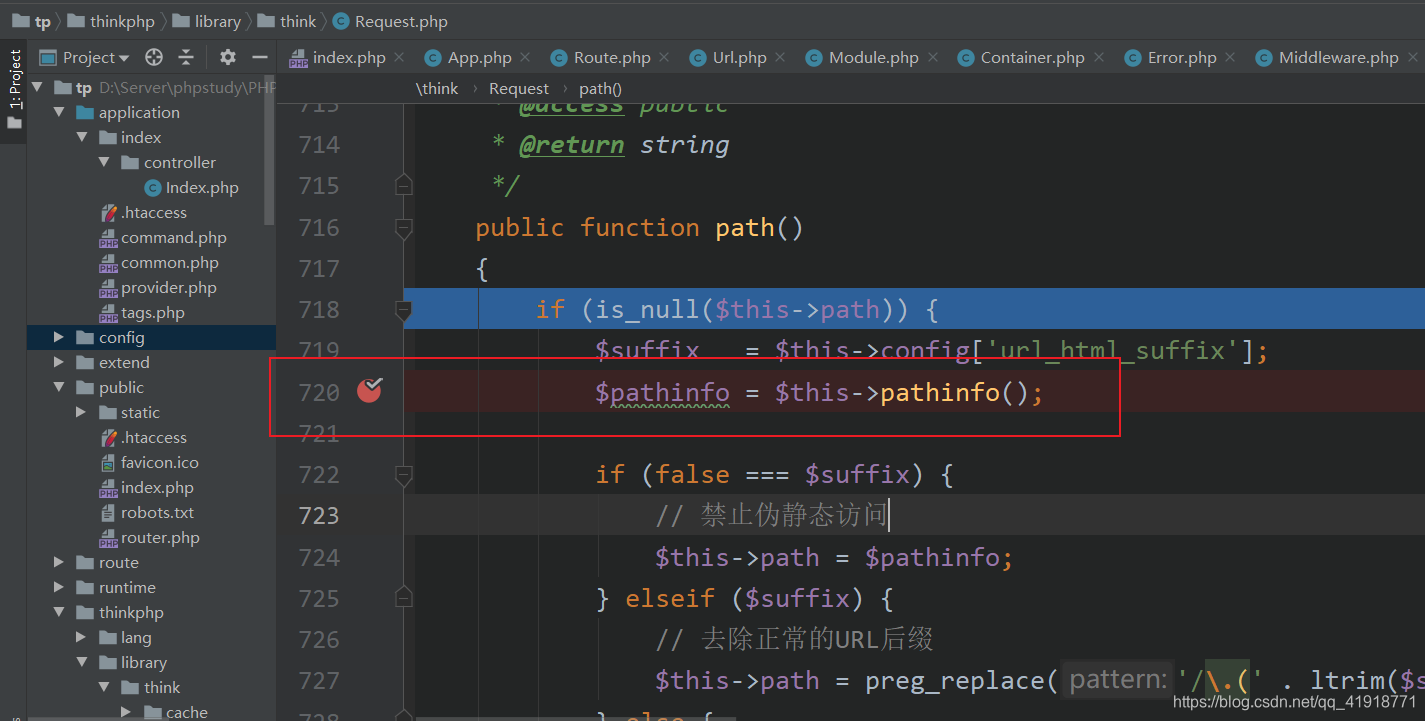Switch to the Url.php editor tab
Screen dimensions: 1425x721
click(739, 58)
